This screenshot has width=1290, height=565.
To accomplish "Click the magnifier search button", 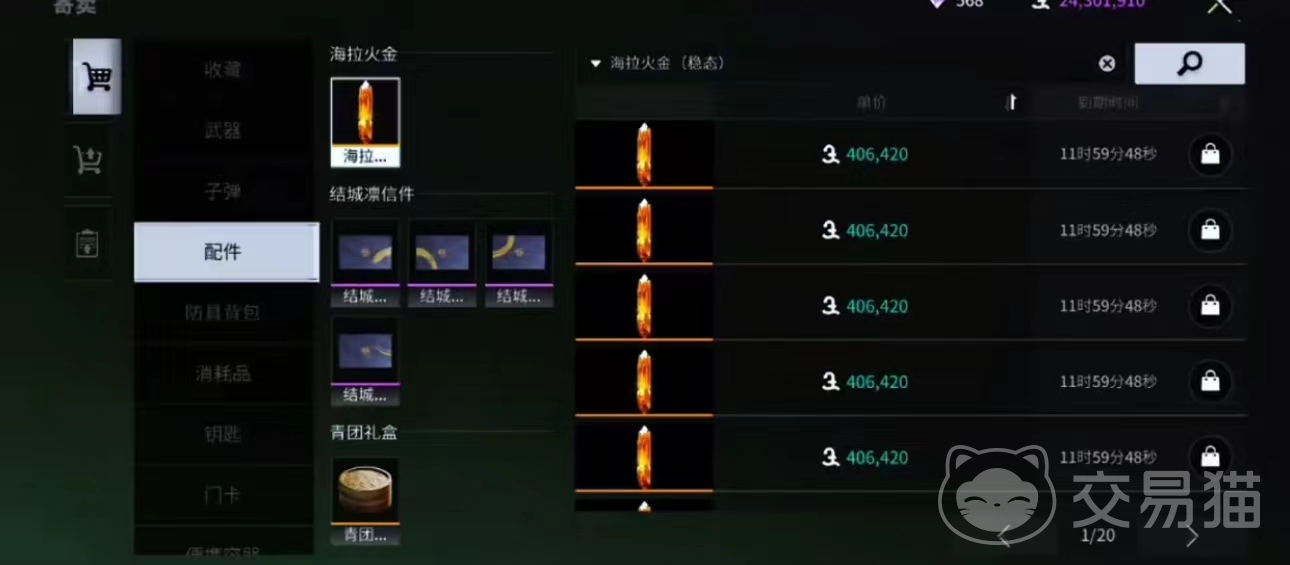I will [x=1189, y=64].
